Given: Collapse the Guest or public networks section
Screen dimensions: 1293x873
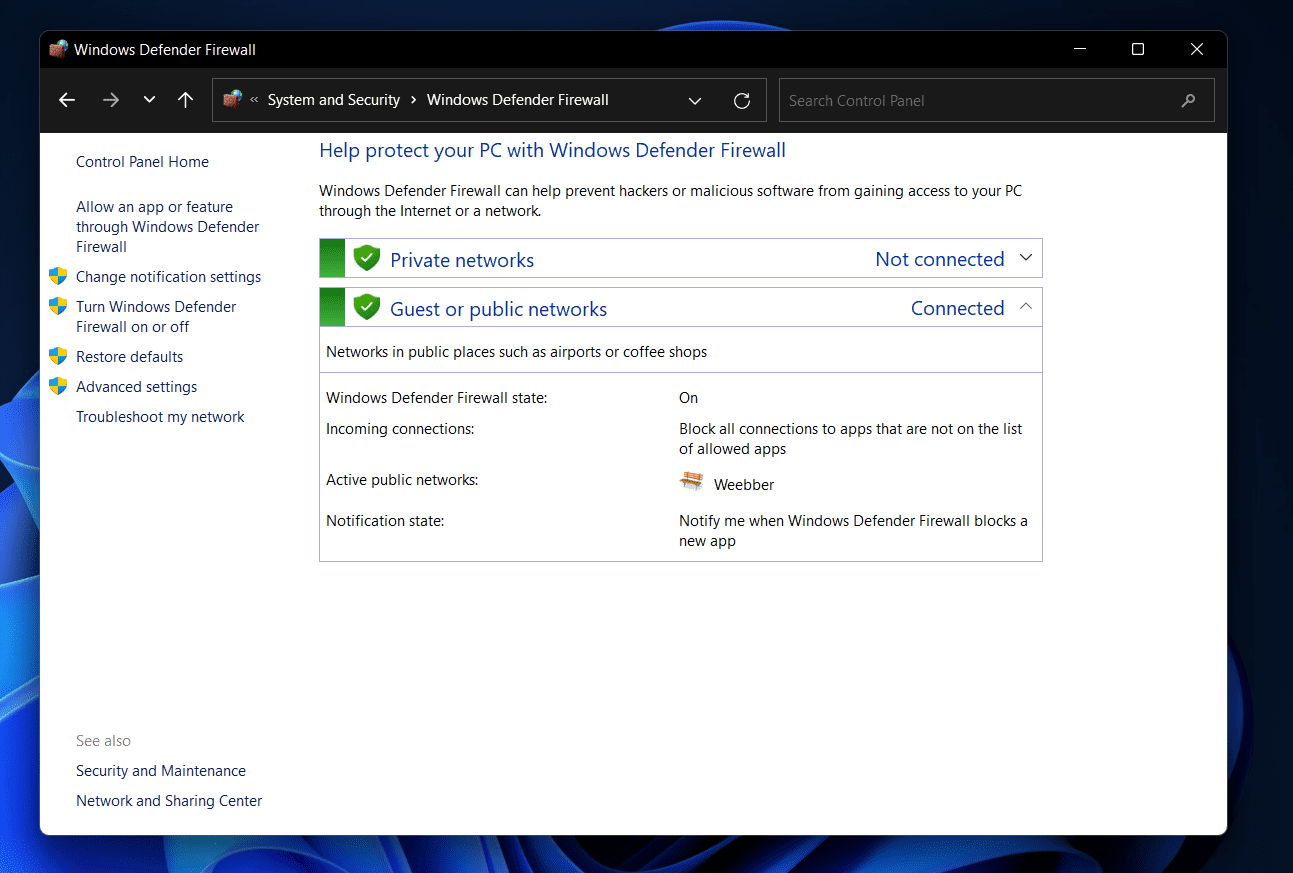Looking at the screenshot, I should [x=1025, y=307].
